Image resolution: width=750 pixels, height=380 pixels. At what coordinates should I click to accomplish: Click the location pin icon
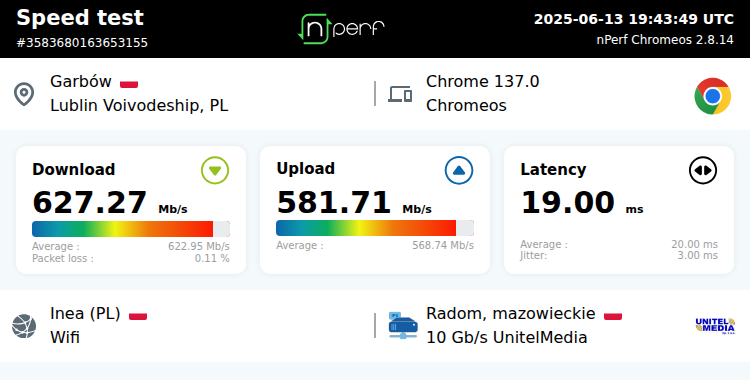coord(24,94)
